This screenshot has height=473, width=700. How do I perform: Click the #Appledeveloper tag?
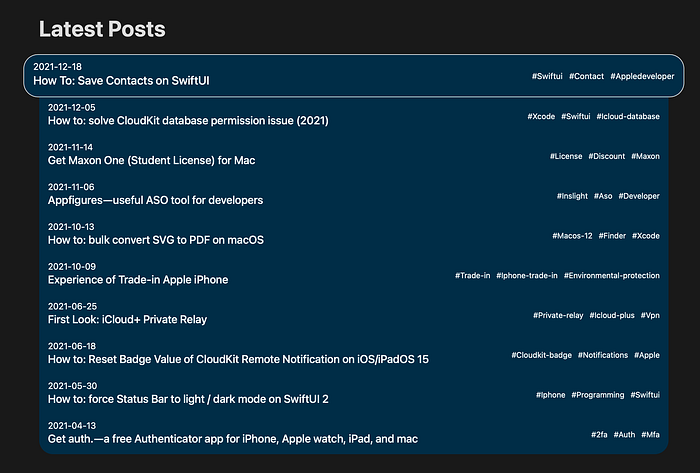click(643, 76)
